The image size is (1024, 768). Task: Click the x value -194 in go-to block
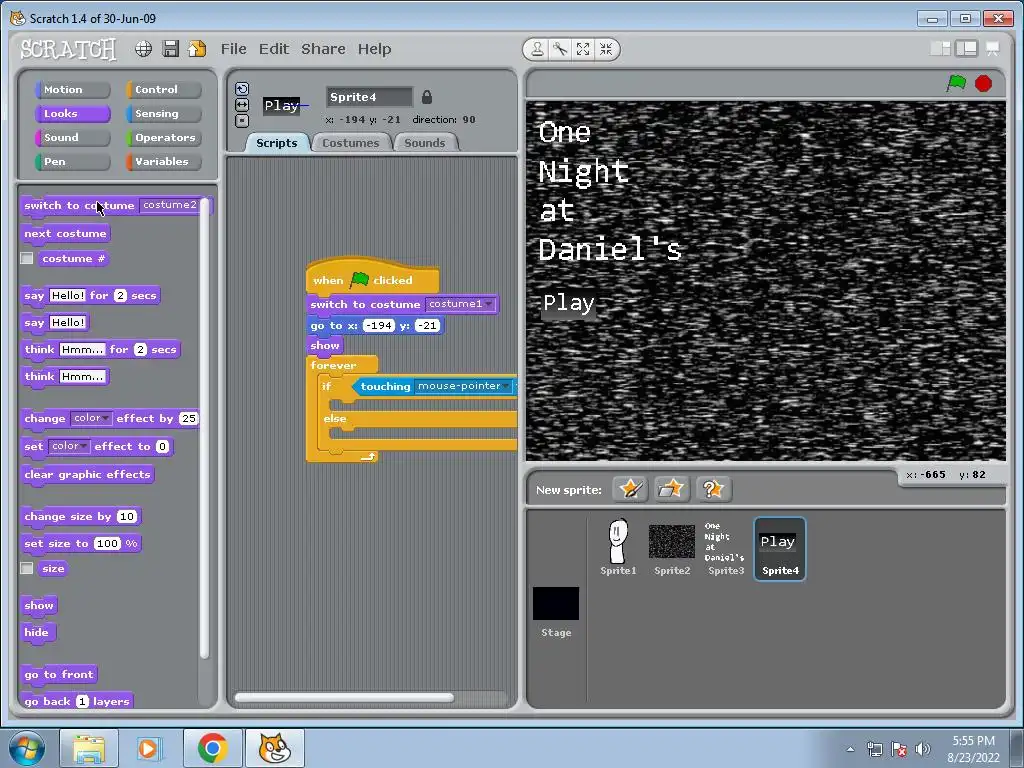click(x=379, y=325)
